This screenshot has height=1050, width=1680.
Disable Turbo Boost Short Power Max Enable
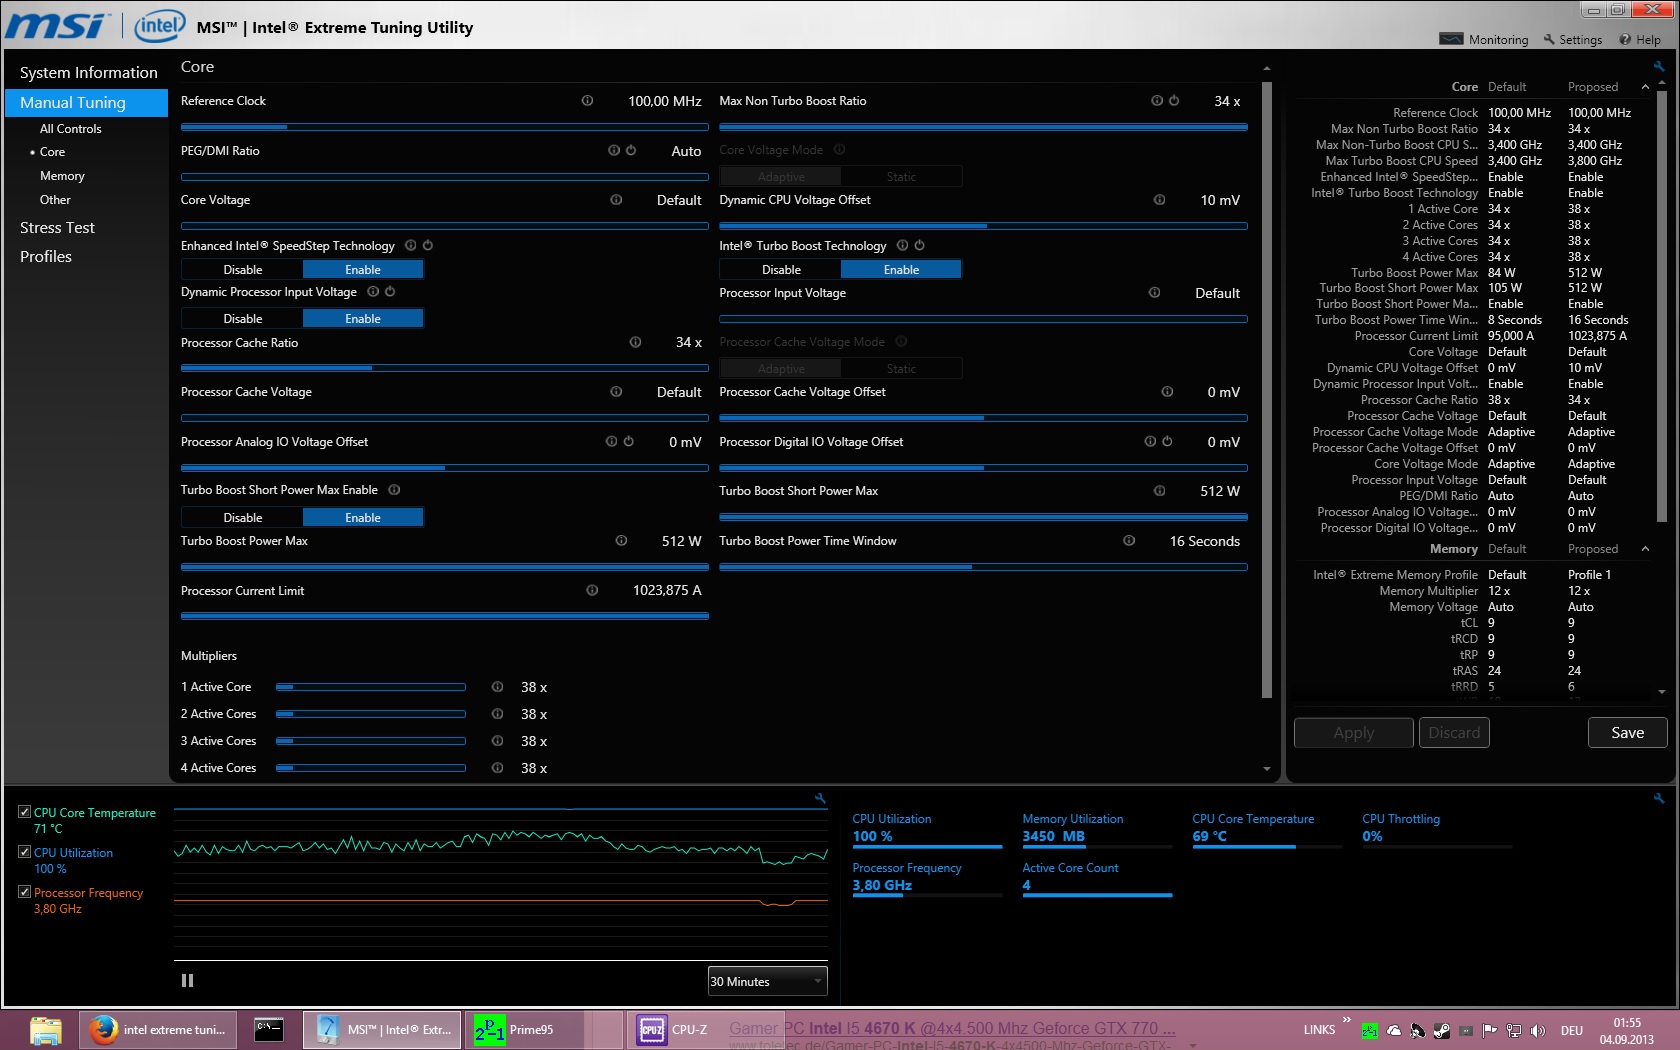242,517
